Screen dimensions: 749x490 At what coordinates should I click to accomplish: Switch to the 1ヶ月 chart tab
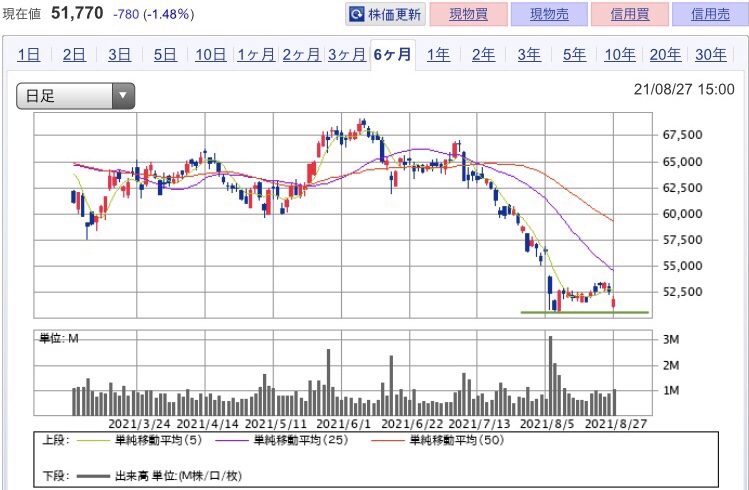point(256,55)
